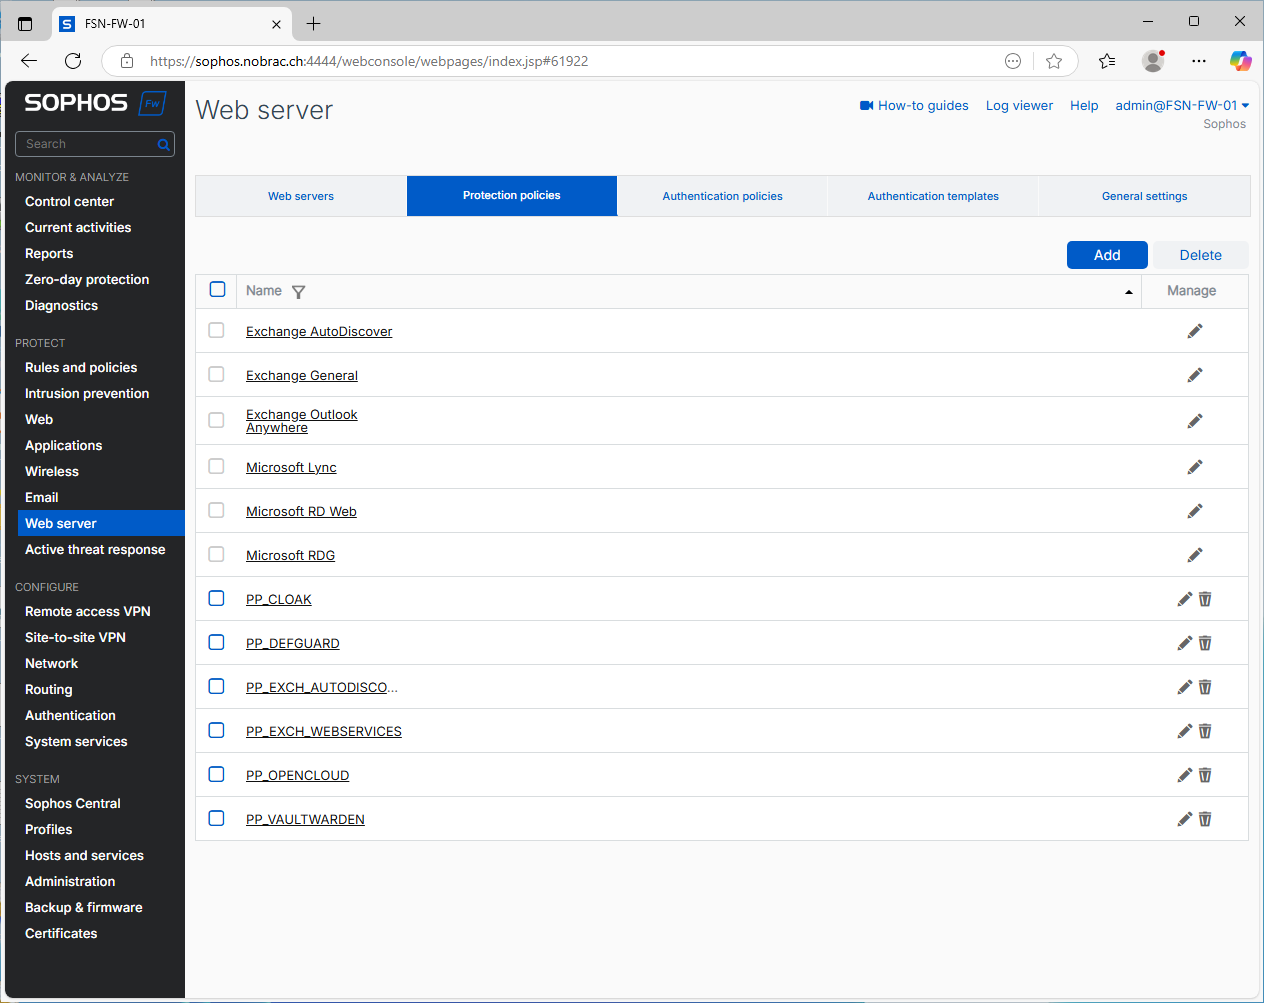Click the edit pencil for PP_VAULTWARDEN

pos(1185,819)
